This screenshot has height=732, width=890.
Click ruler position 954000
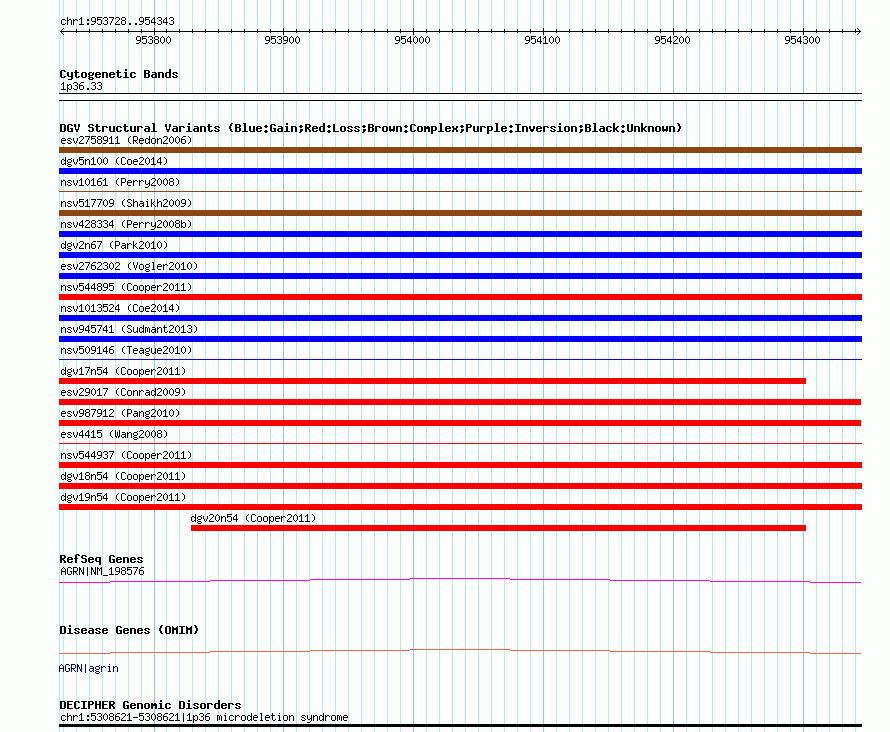(413, 40)
